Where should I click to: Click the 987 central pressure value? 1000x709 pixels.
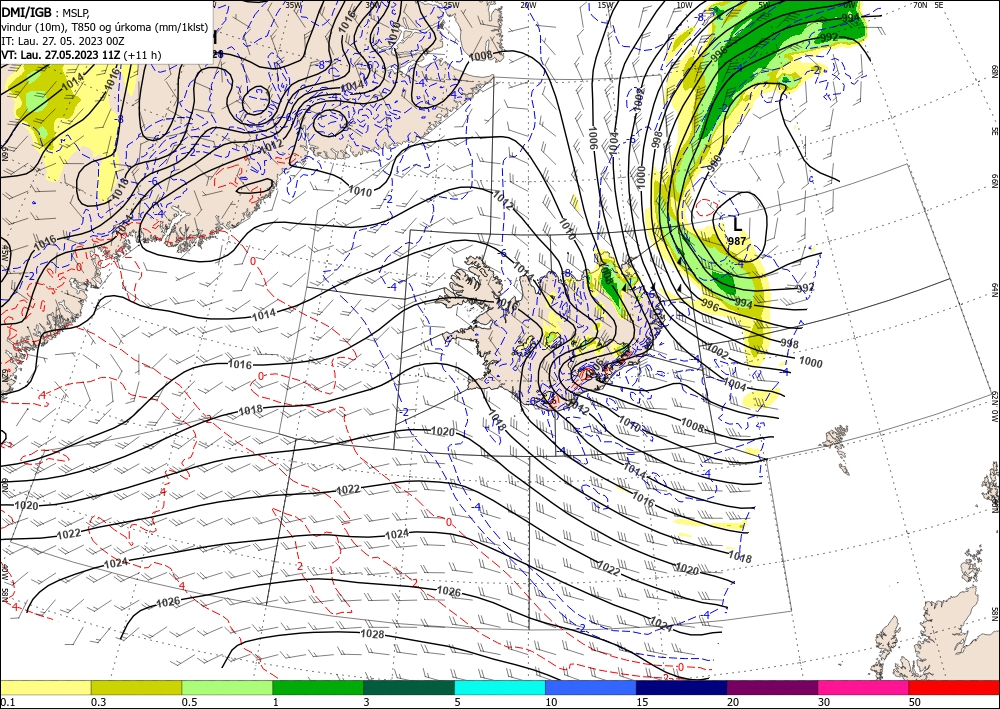tap(737, 241)
